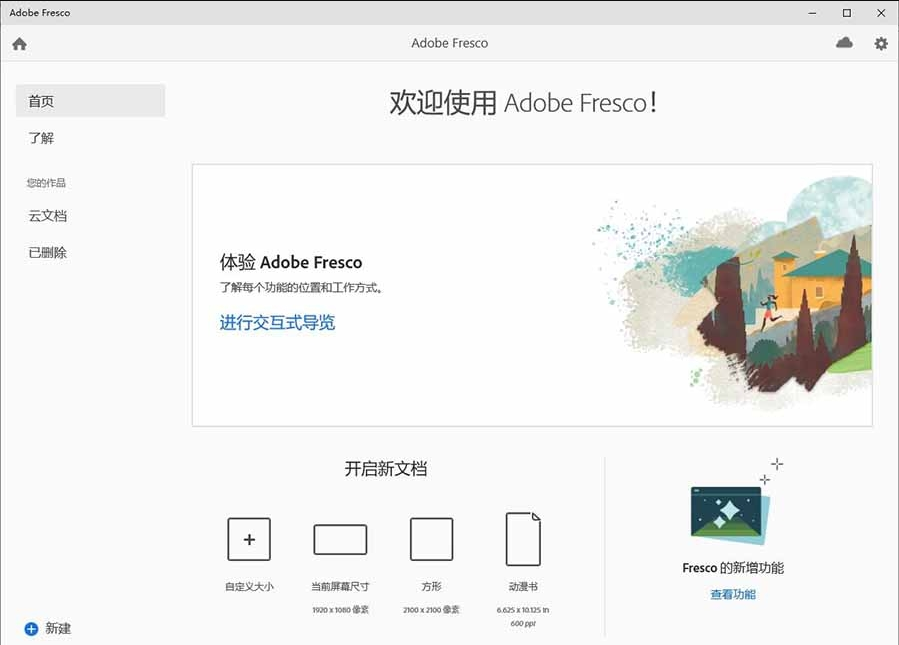899x645 pixels.
Task: Open settings gear icon
Action: pos(881,44)
